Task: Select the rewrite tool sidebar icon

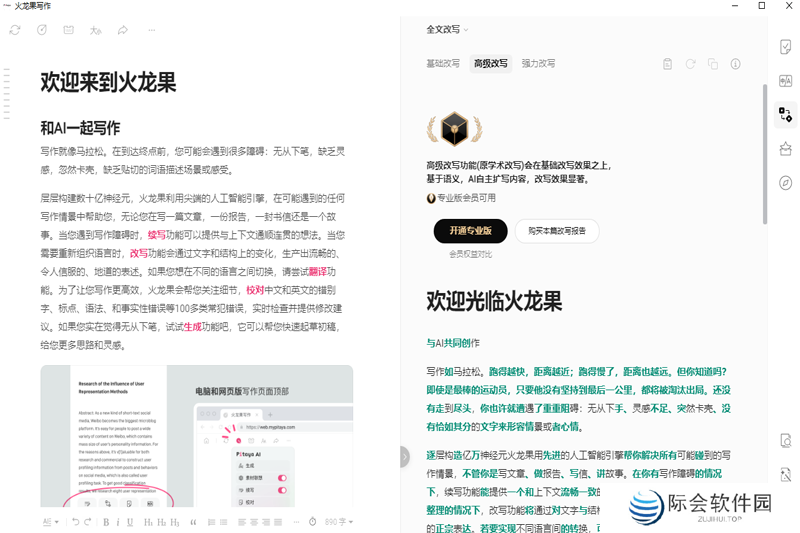Action: click(785, 114)
